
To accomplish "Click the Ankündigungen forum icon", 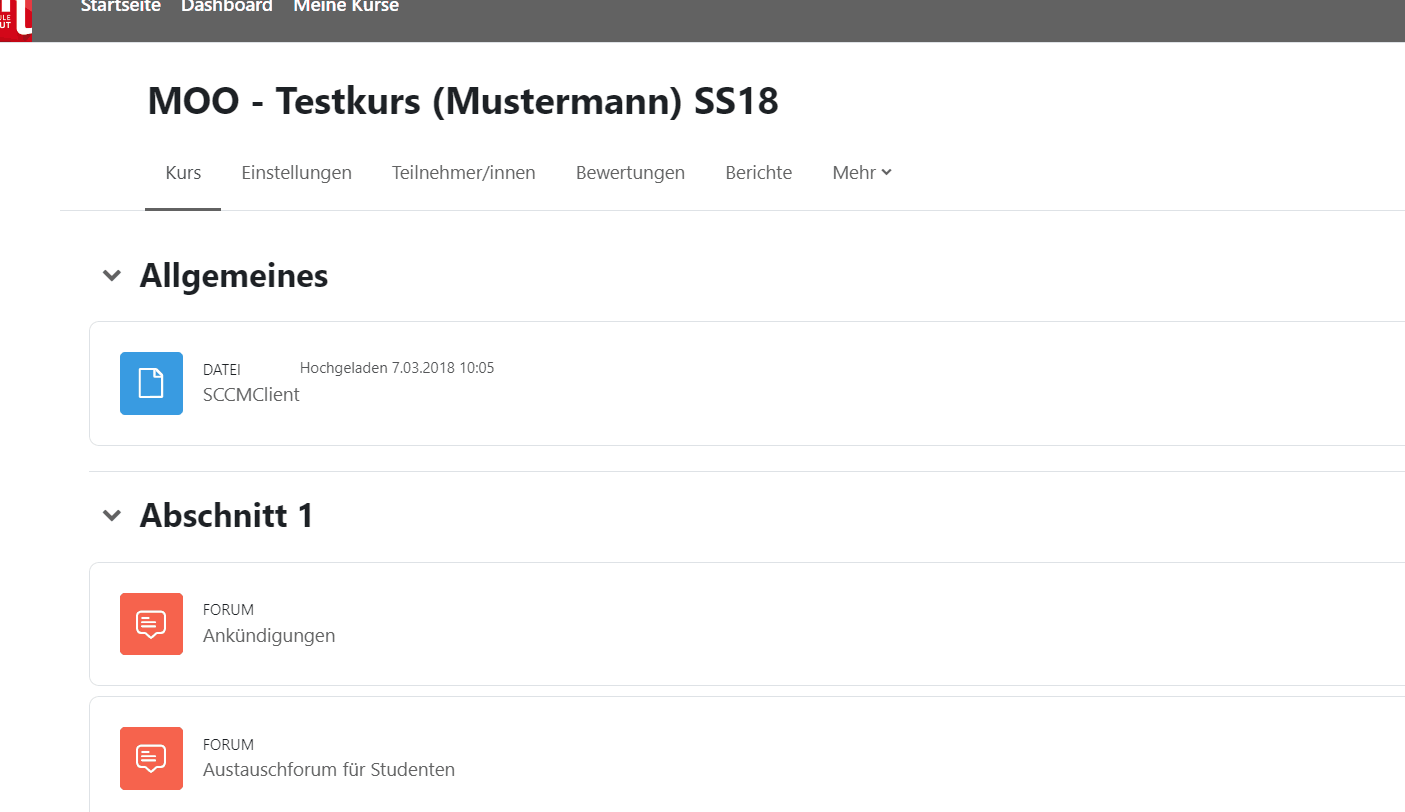I will click(x=151, y=623).
